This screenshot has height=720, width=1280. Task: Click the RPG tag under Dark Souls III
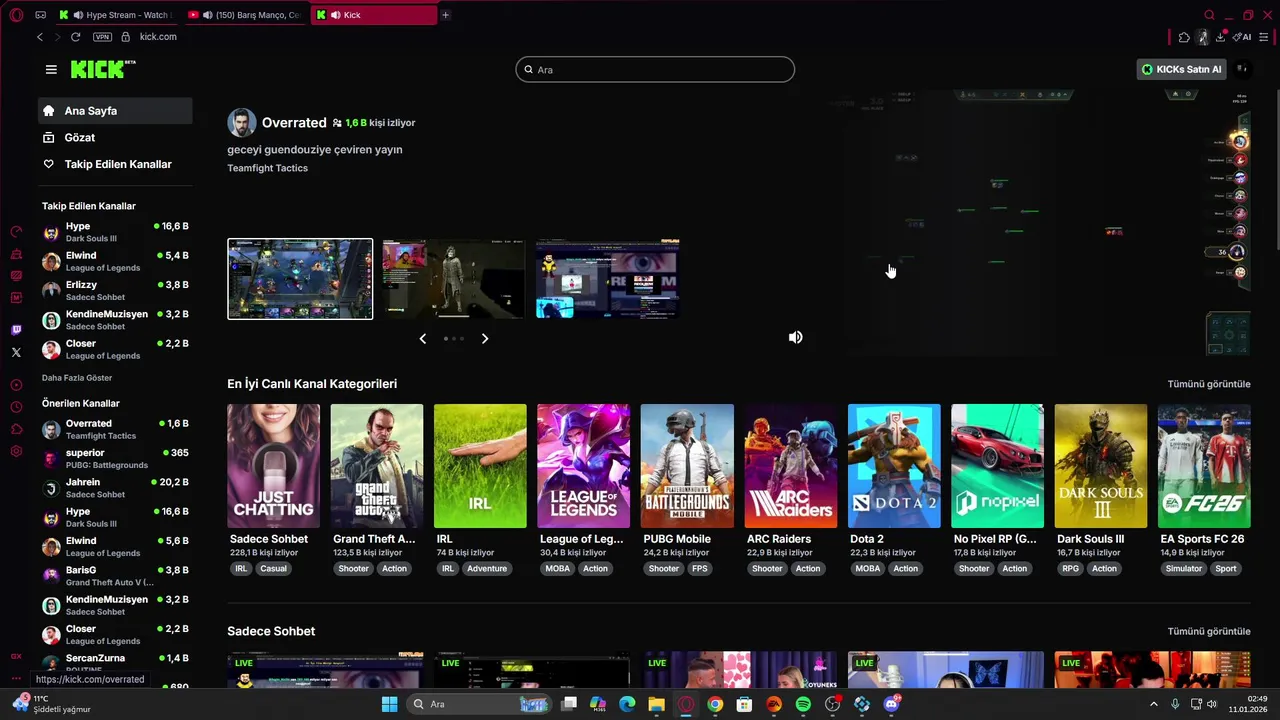tap(1070, 568)
